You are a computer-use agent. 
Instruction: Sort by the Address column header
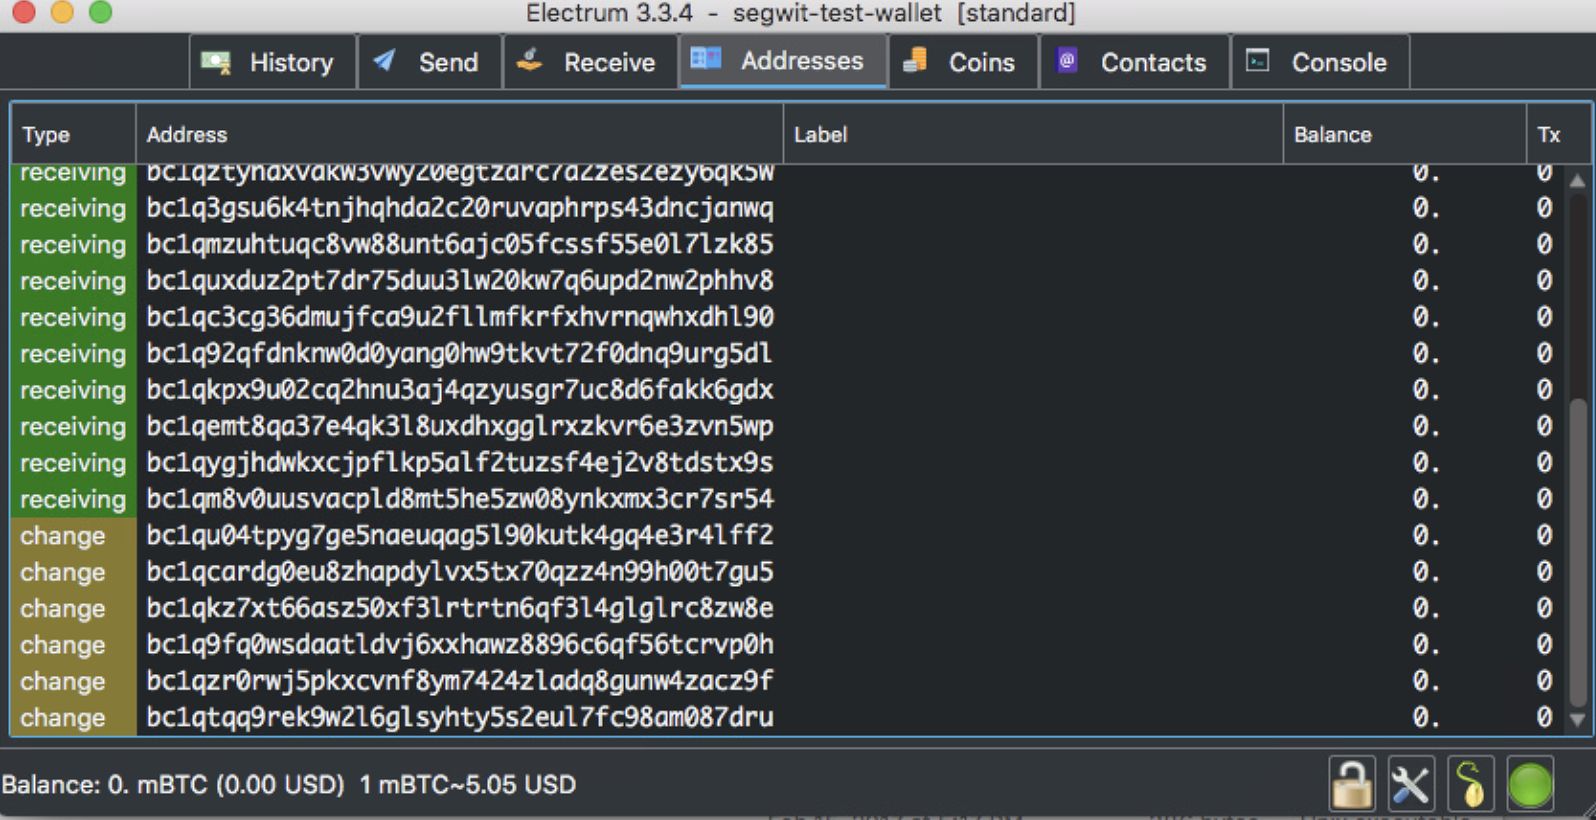click(459, 134)
